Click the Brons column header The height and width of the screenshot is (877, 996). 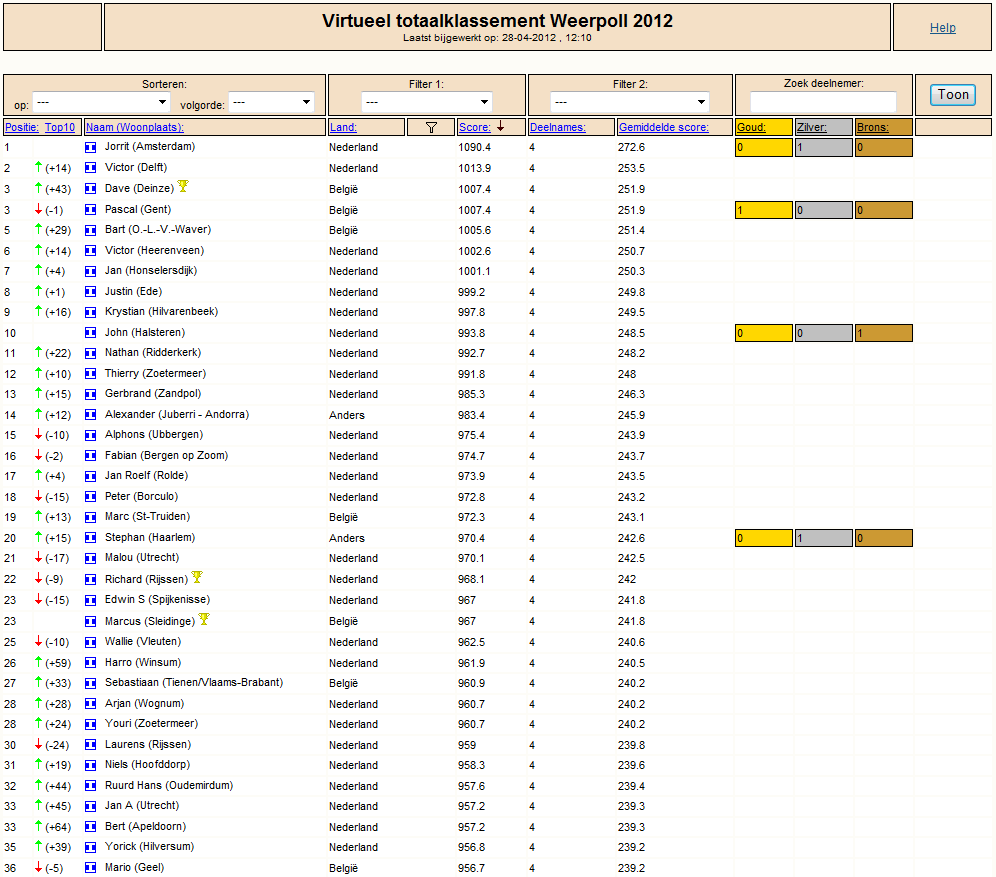coord(873,128)
